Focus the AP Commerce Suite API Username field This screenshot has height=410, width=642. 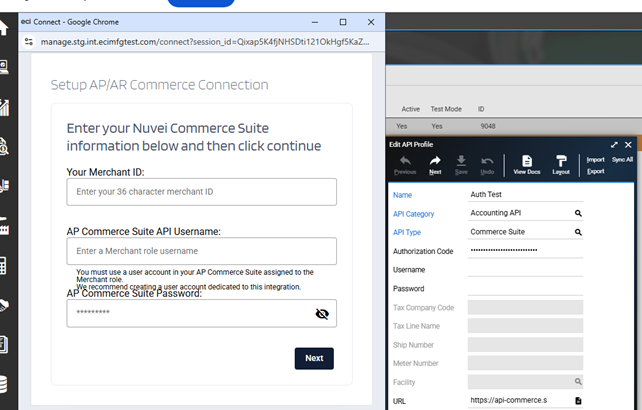pyautogui.click(x=201, y=251)
